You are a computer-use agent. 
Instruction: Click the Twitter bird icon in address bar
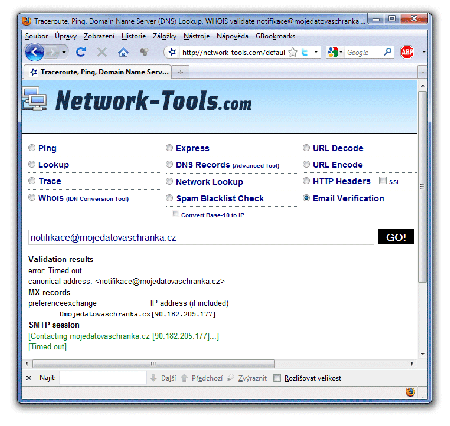[305, 52]
